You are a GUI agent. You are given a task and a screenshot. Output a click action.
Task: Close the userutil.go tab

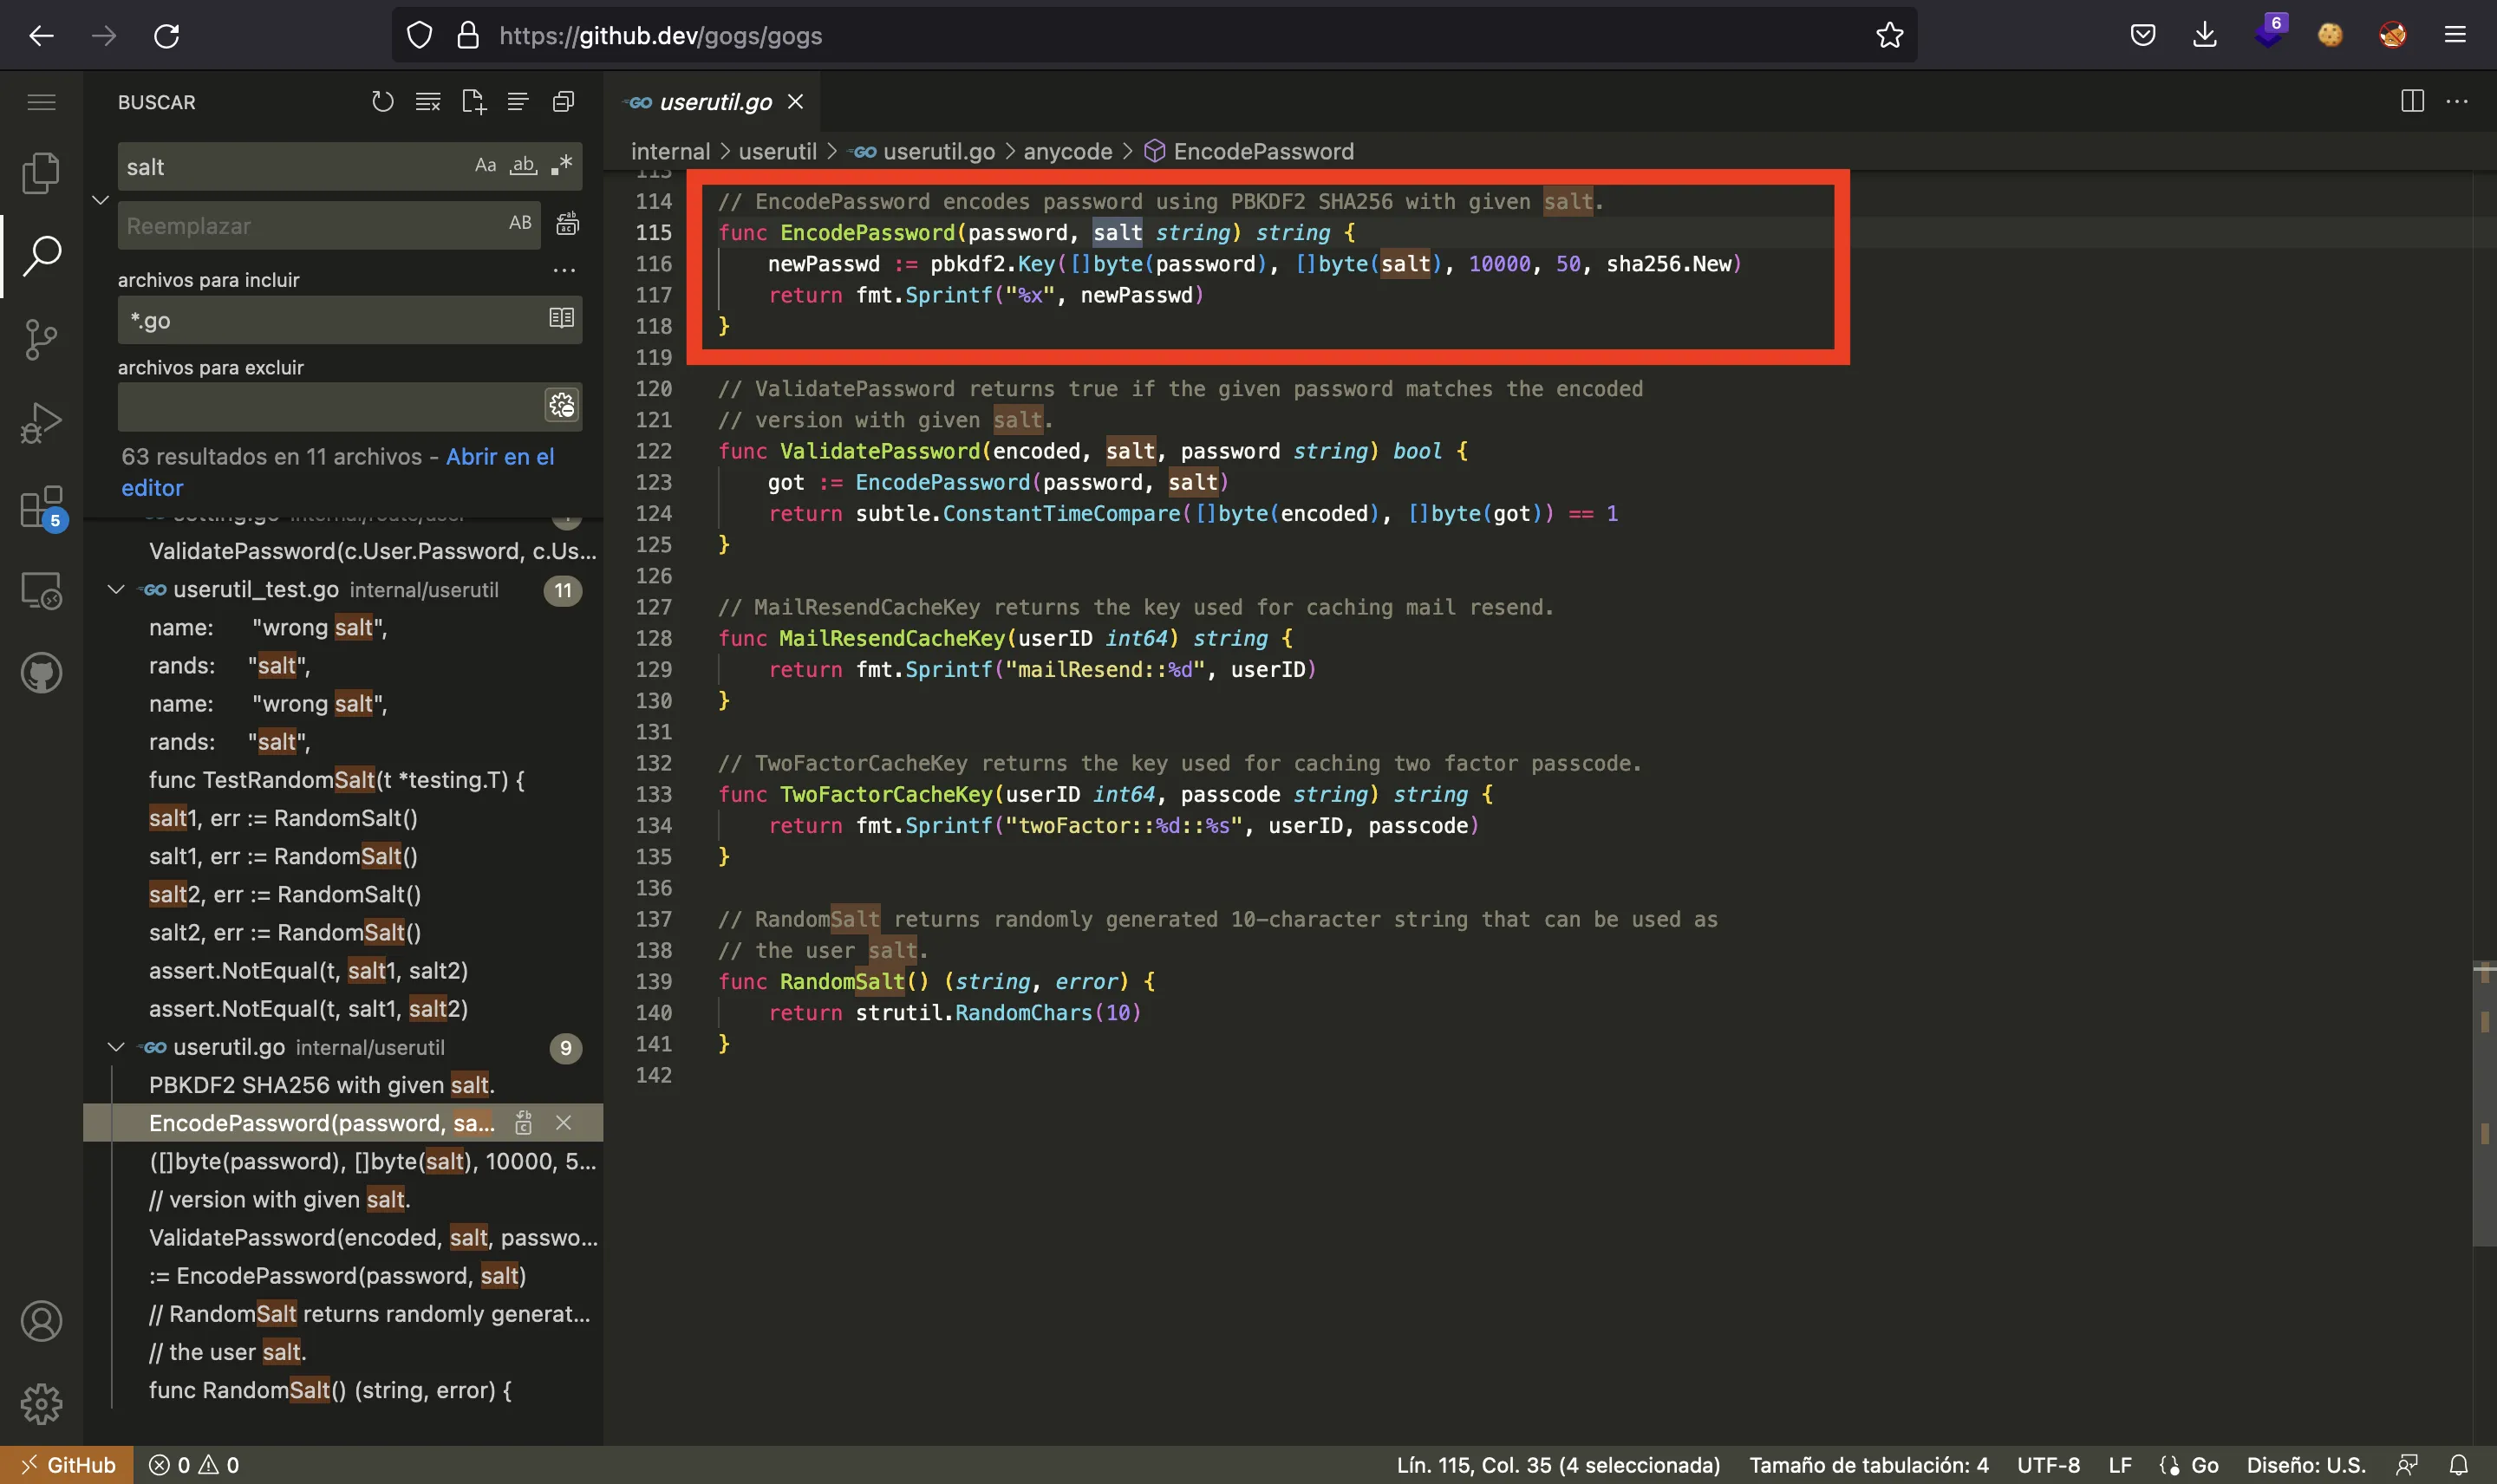[x=795, y=102]
